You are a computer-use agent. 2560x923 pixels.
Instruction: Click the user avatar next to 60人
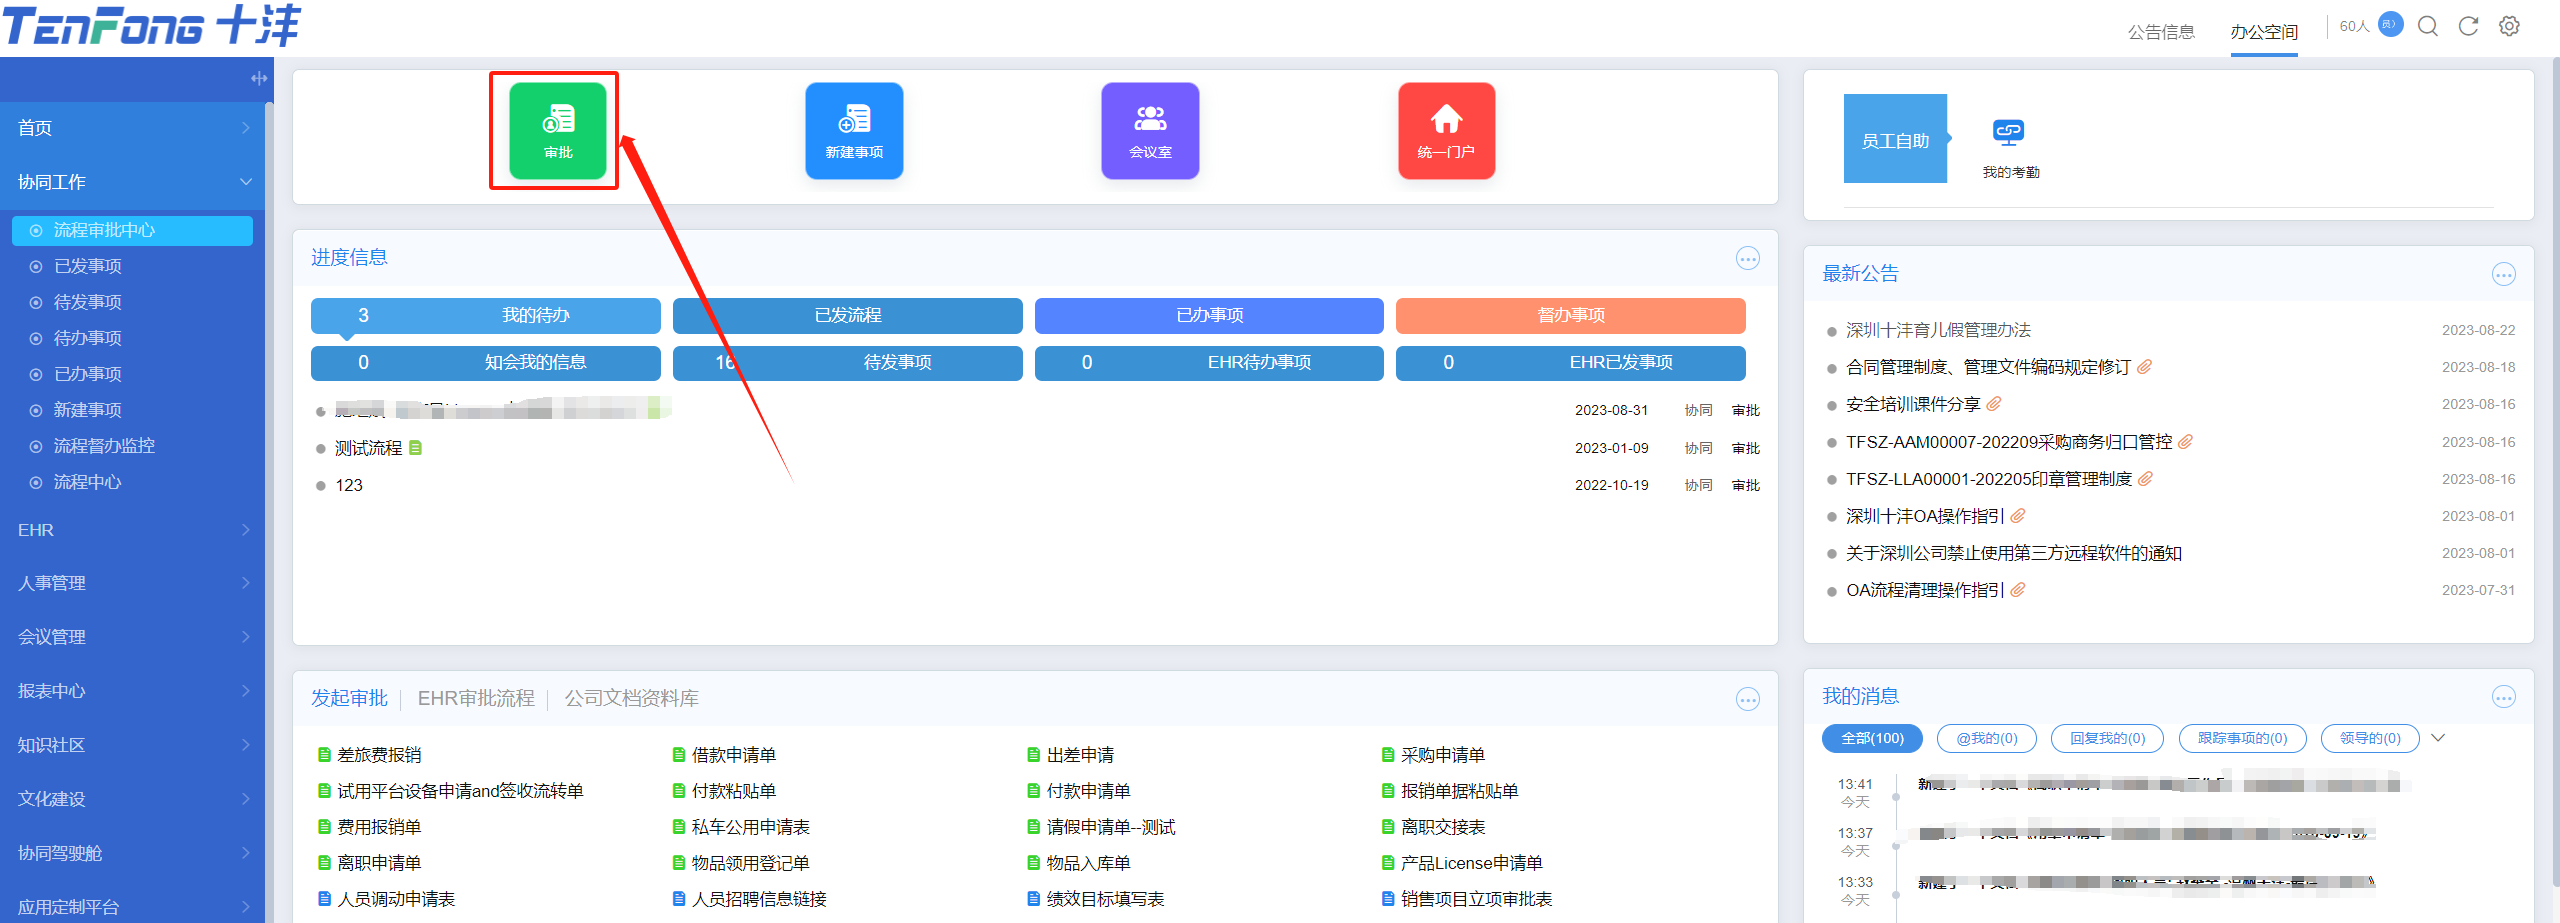pos(2390,24)
